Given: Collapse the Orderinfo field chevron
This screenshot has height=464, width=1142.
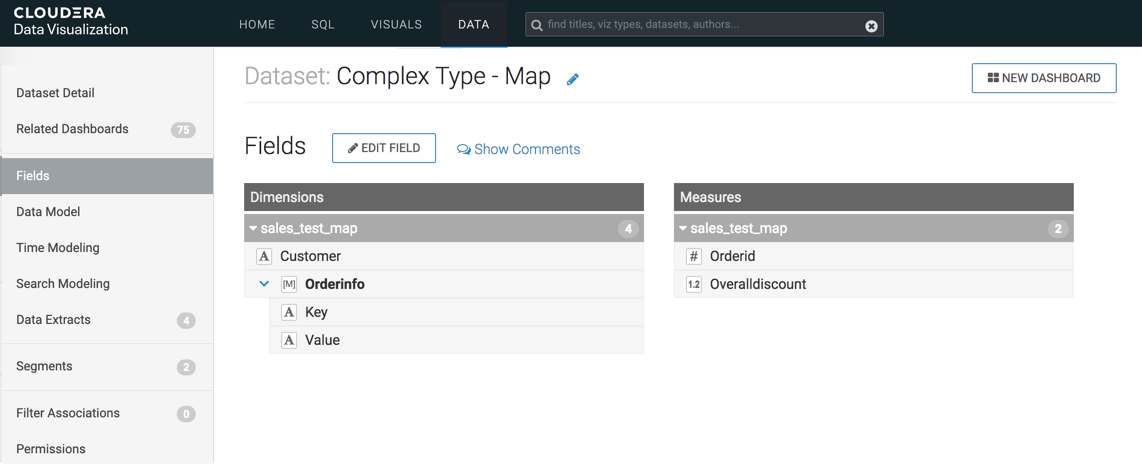Looking at the screenshot, I should [264, 284].
